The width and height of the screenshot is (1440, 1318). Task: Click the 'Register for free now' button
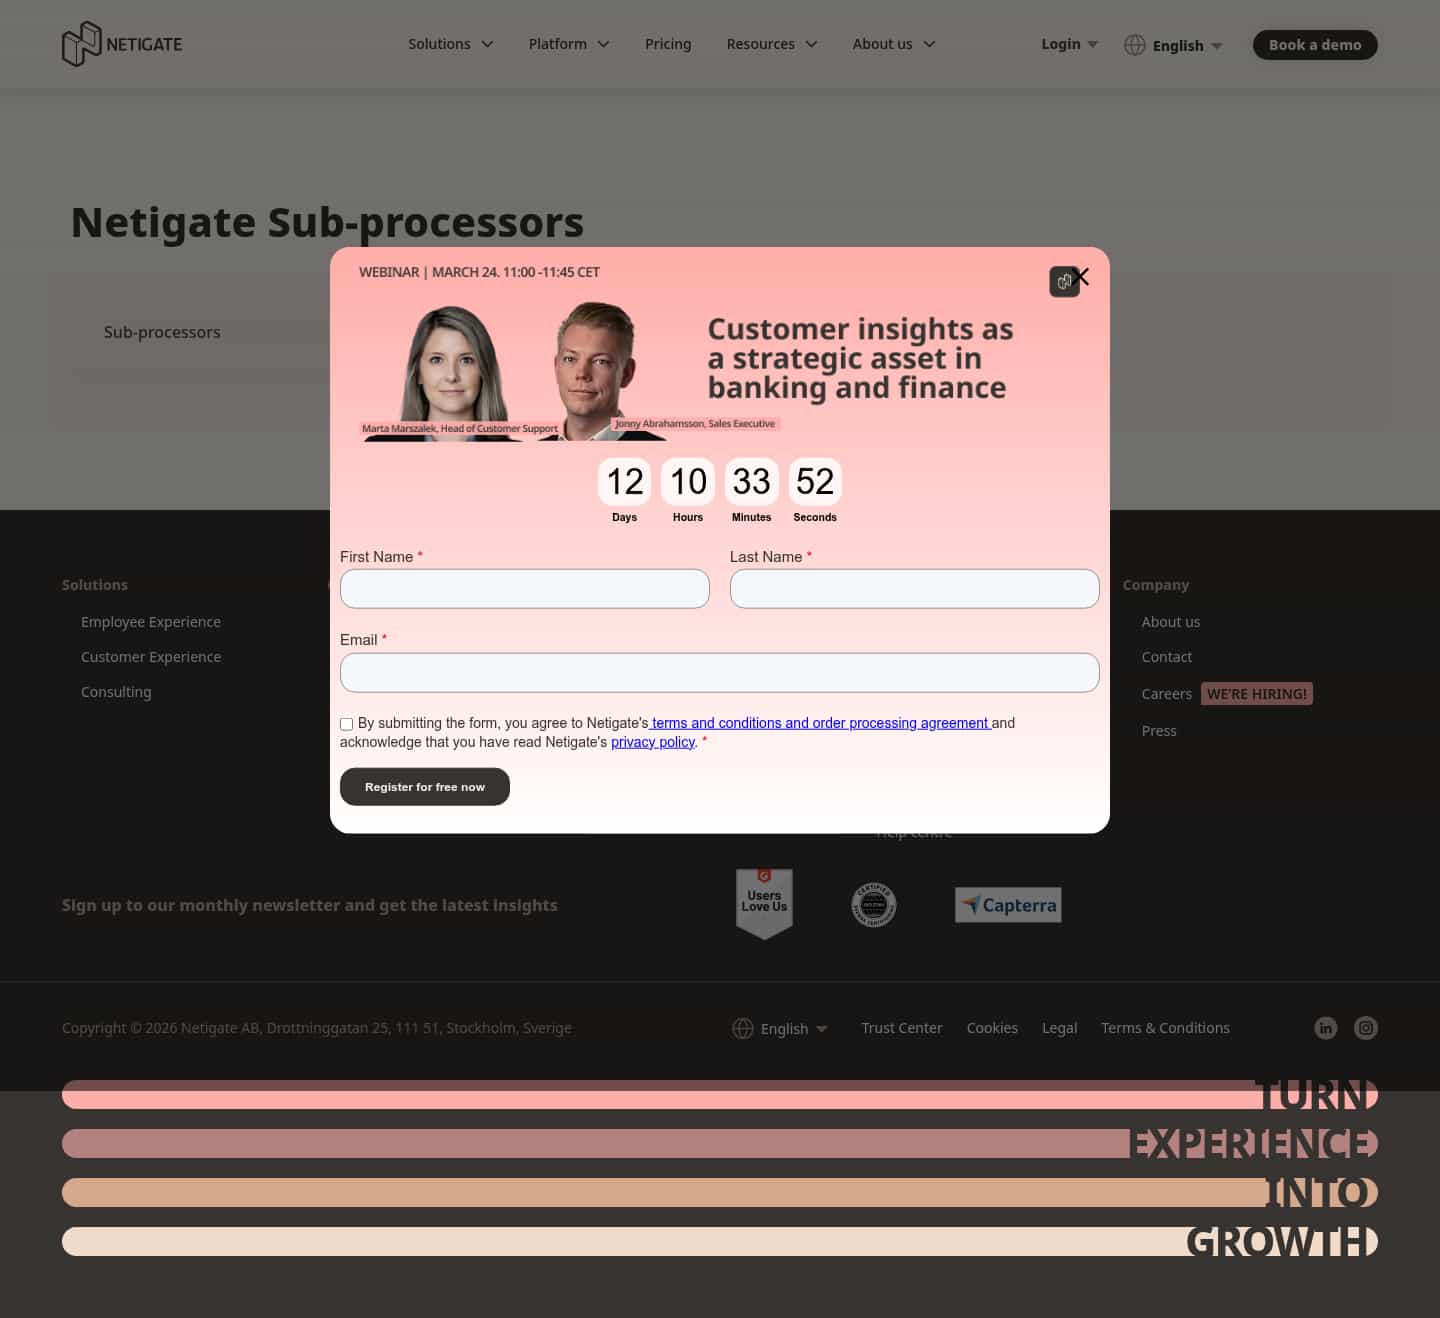click(x=424, y=786)
